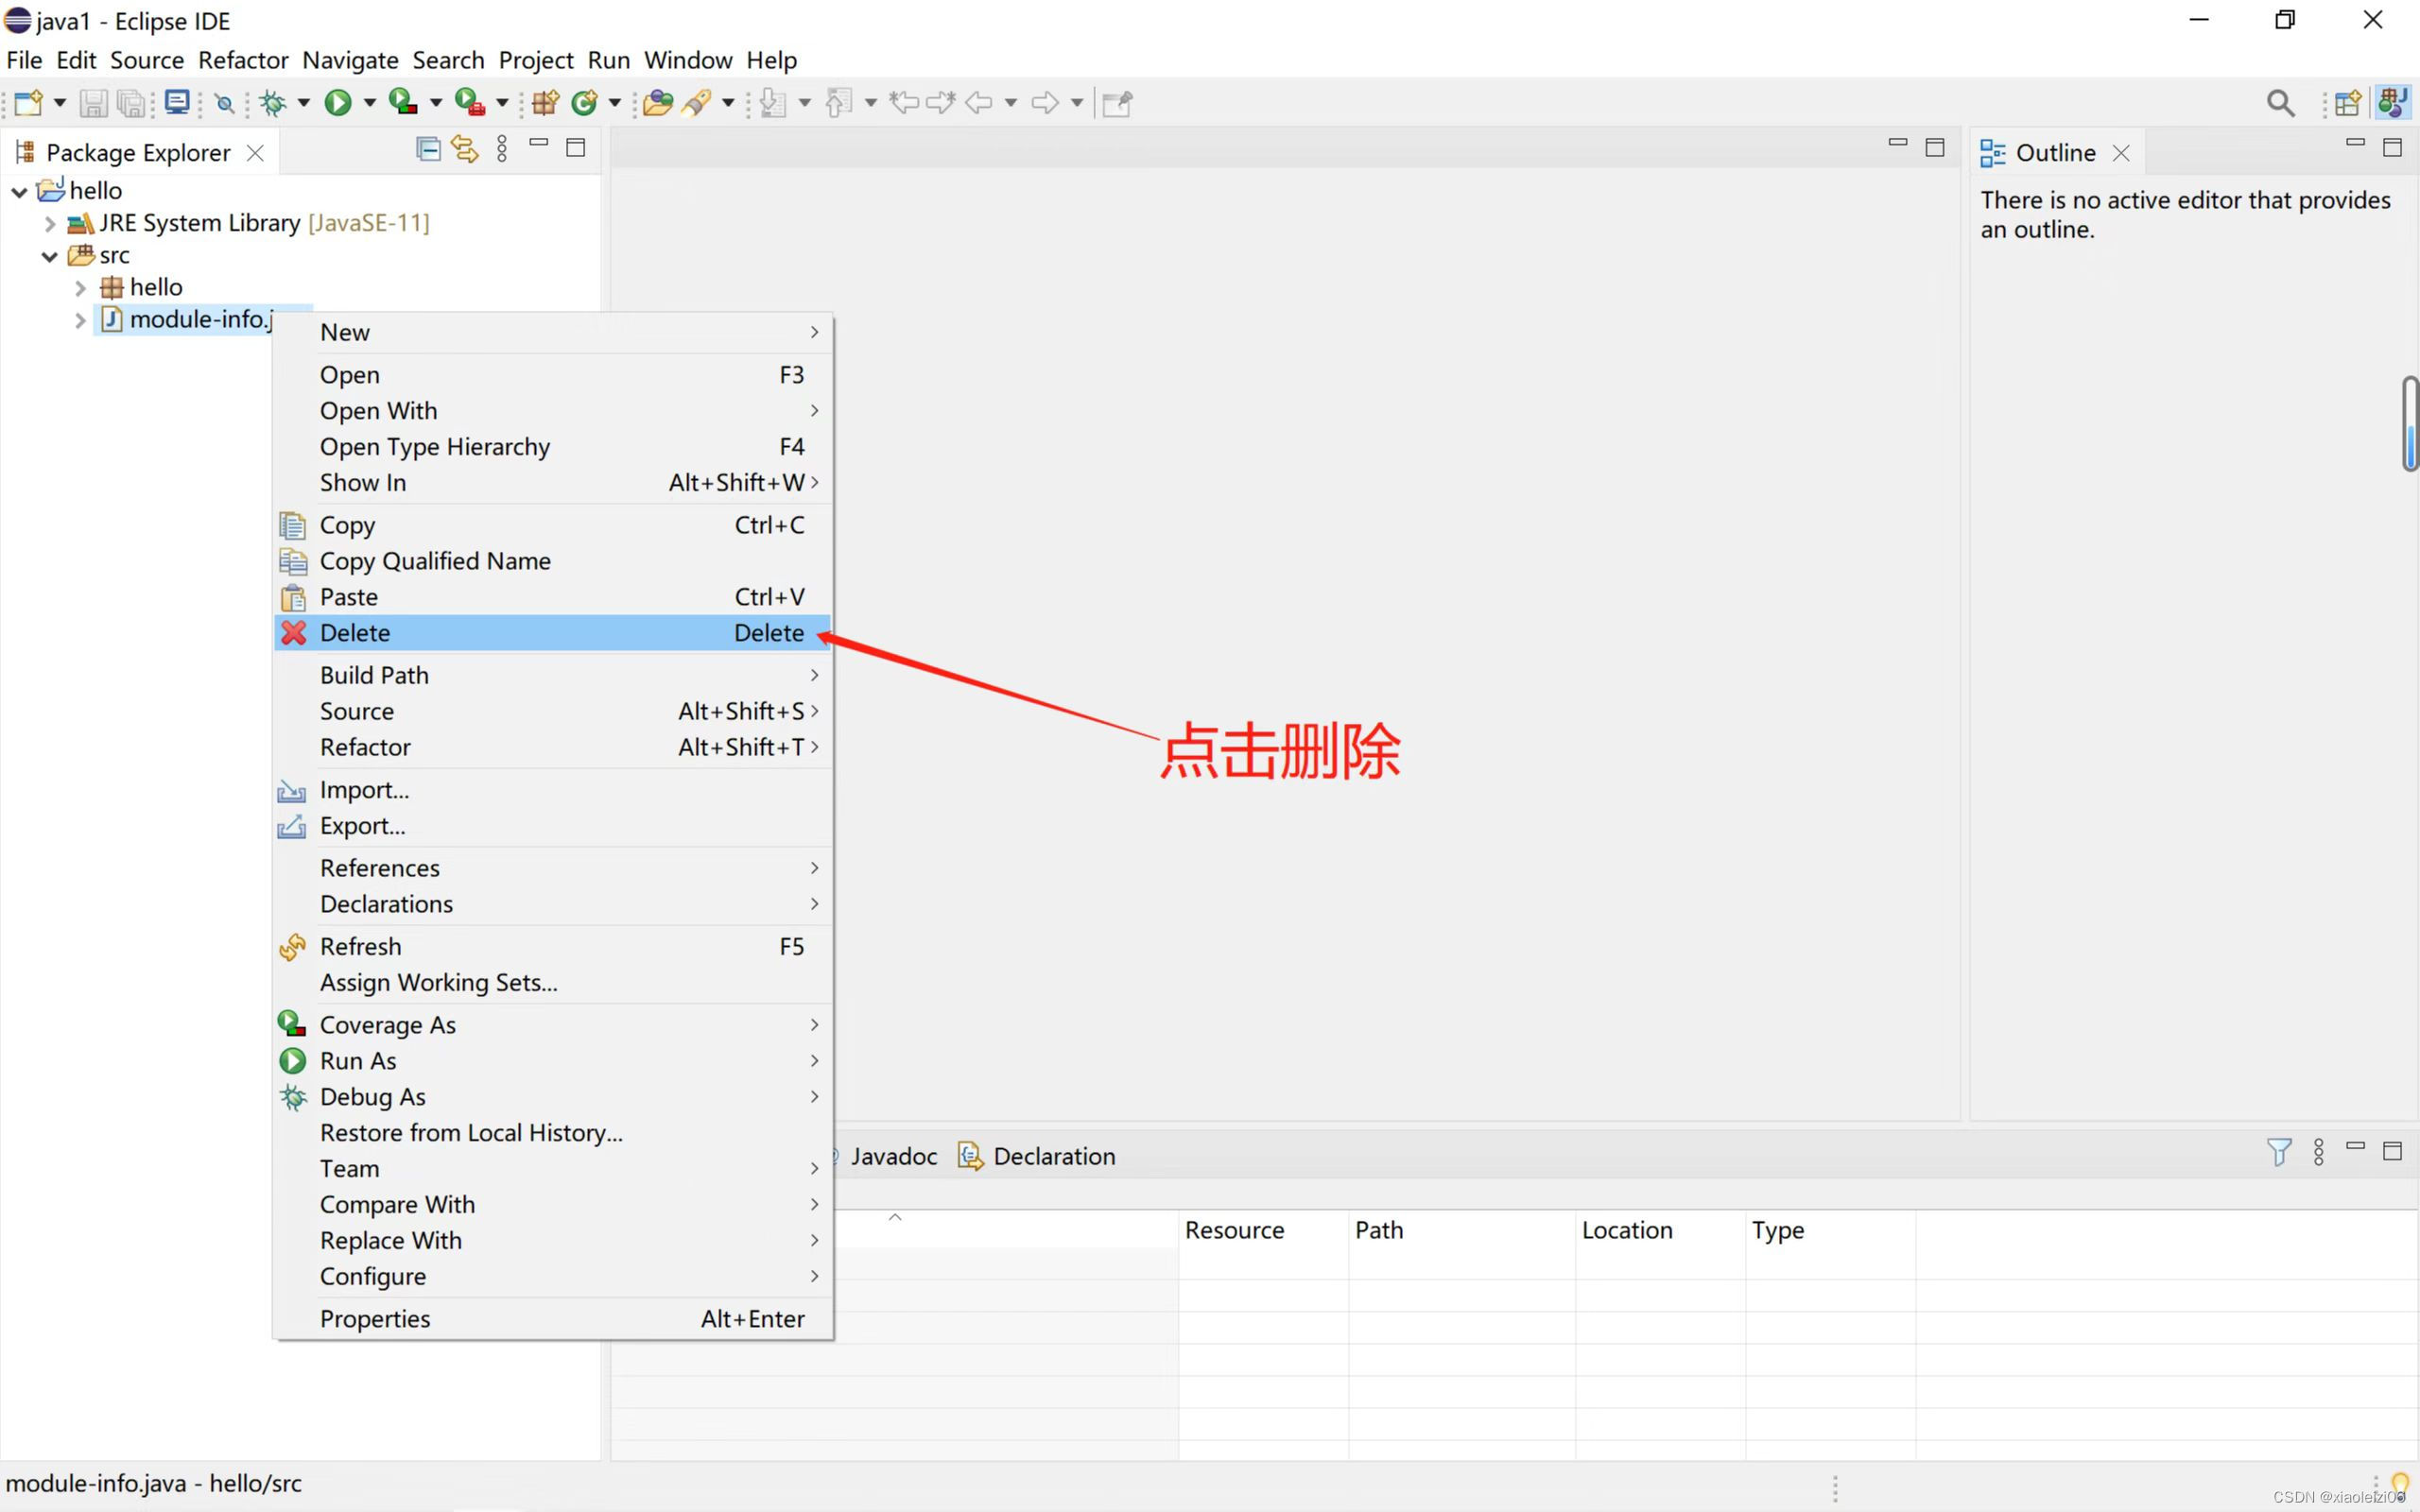Maximize the Outline view
The width and height of the screenshot is (2420, 1512).
(2393, 146)
